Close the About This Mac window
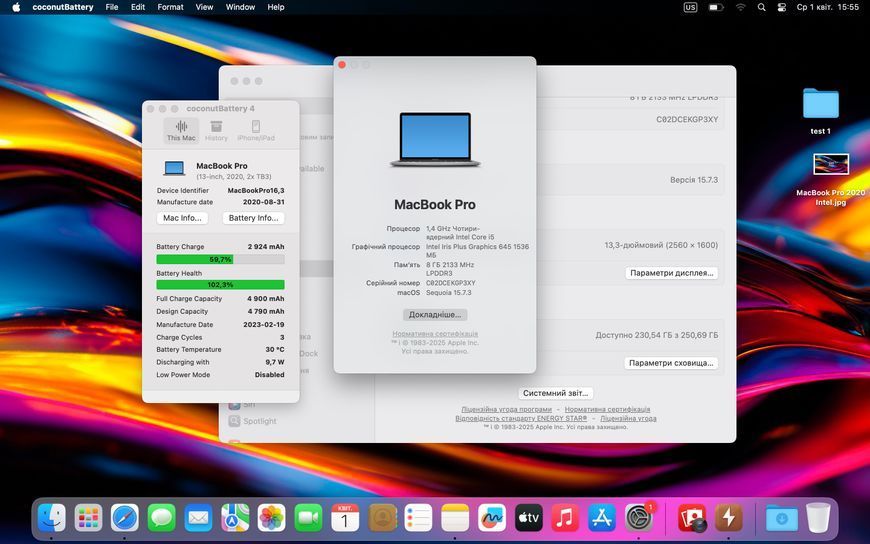This screenshot has height=544, width=870. tap(342, 65)
